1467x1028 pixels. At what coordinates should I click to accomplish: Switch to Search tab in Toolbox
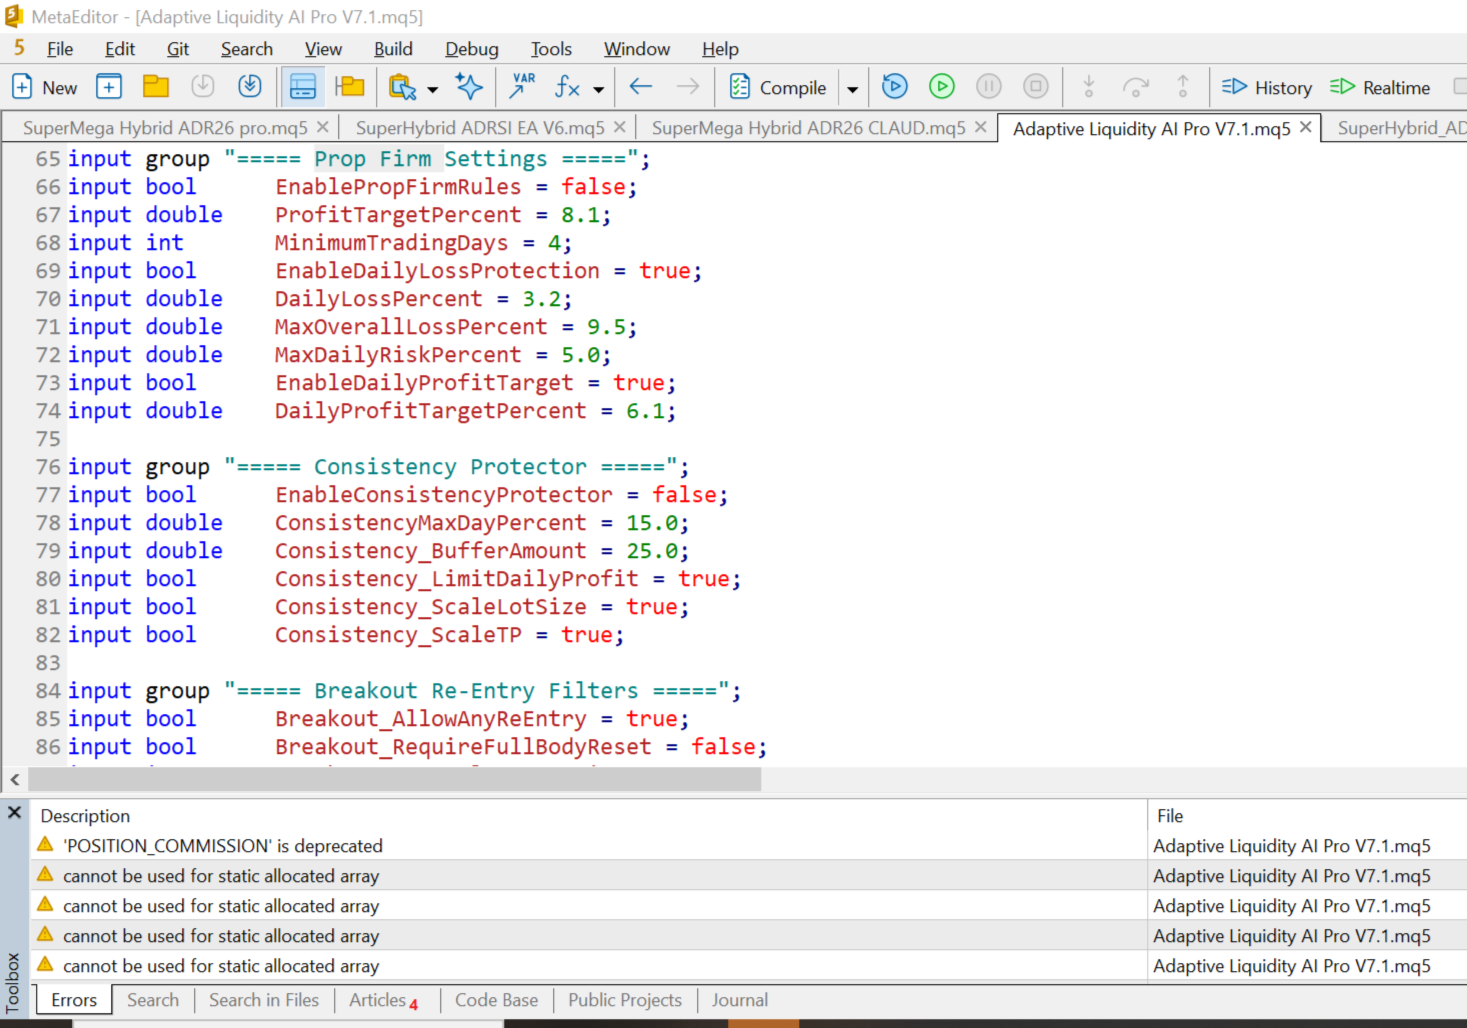tap(153, 1000)
